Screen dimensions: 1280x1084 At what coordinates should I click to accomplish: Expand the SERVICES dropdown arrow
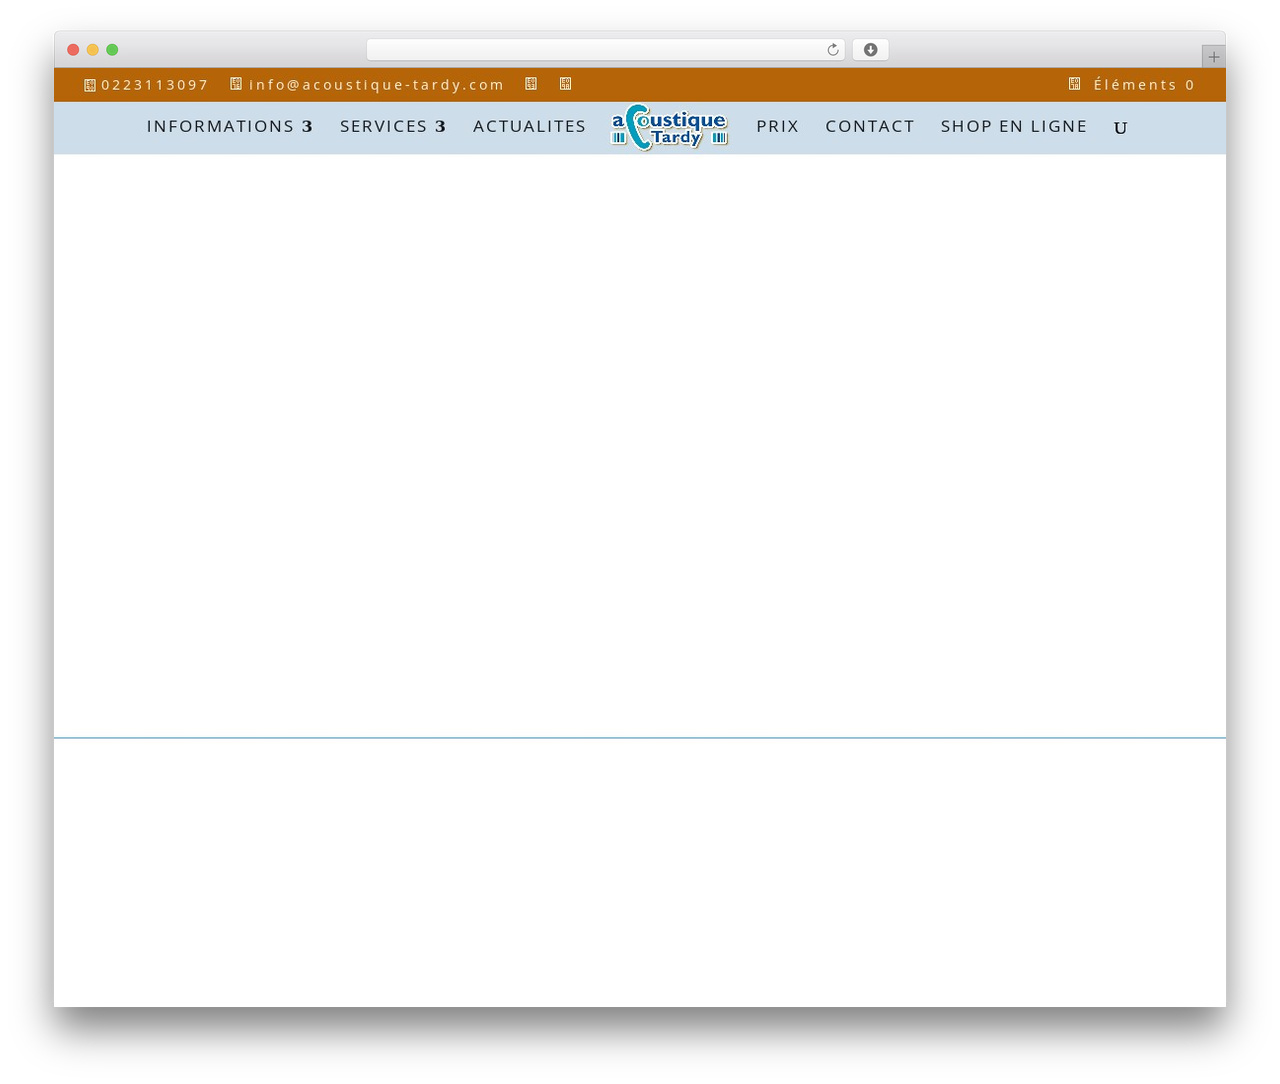(440, 127)
